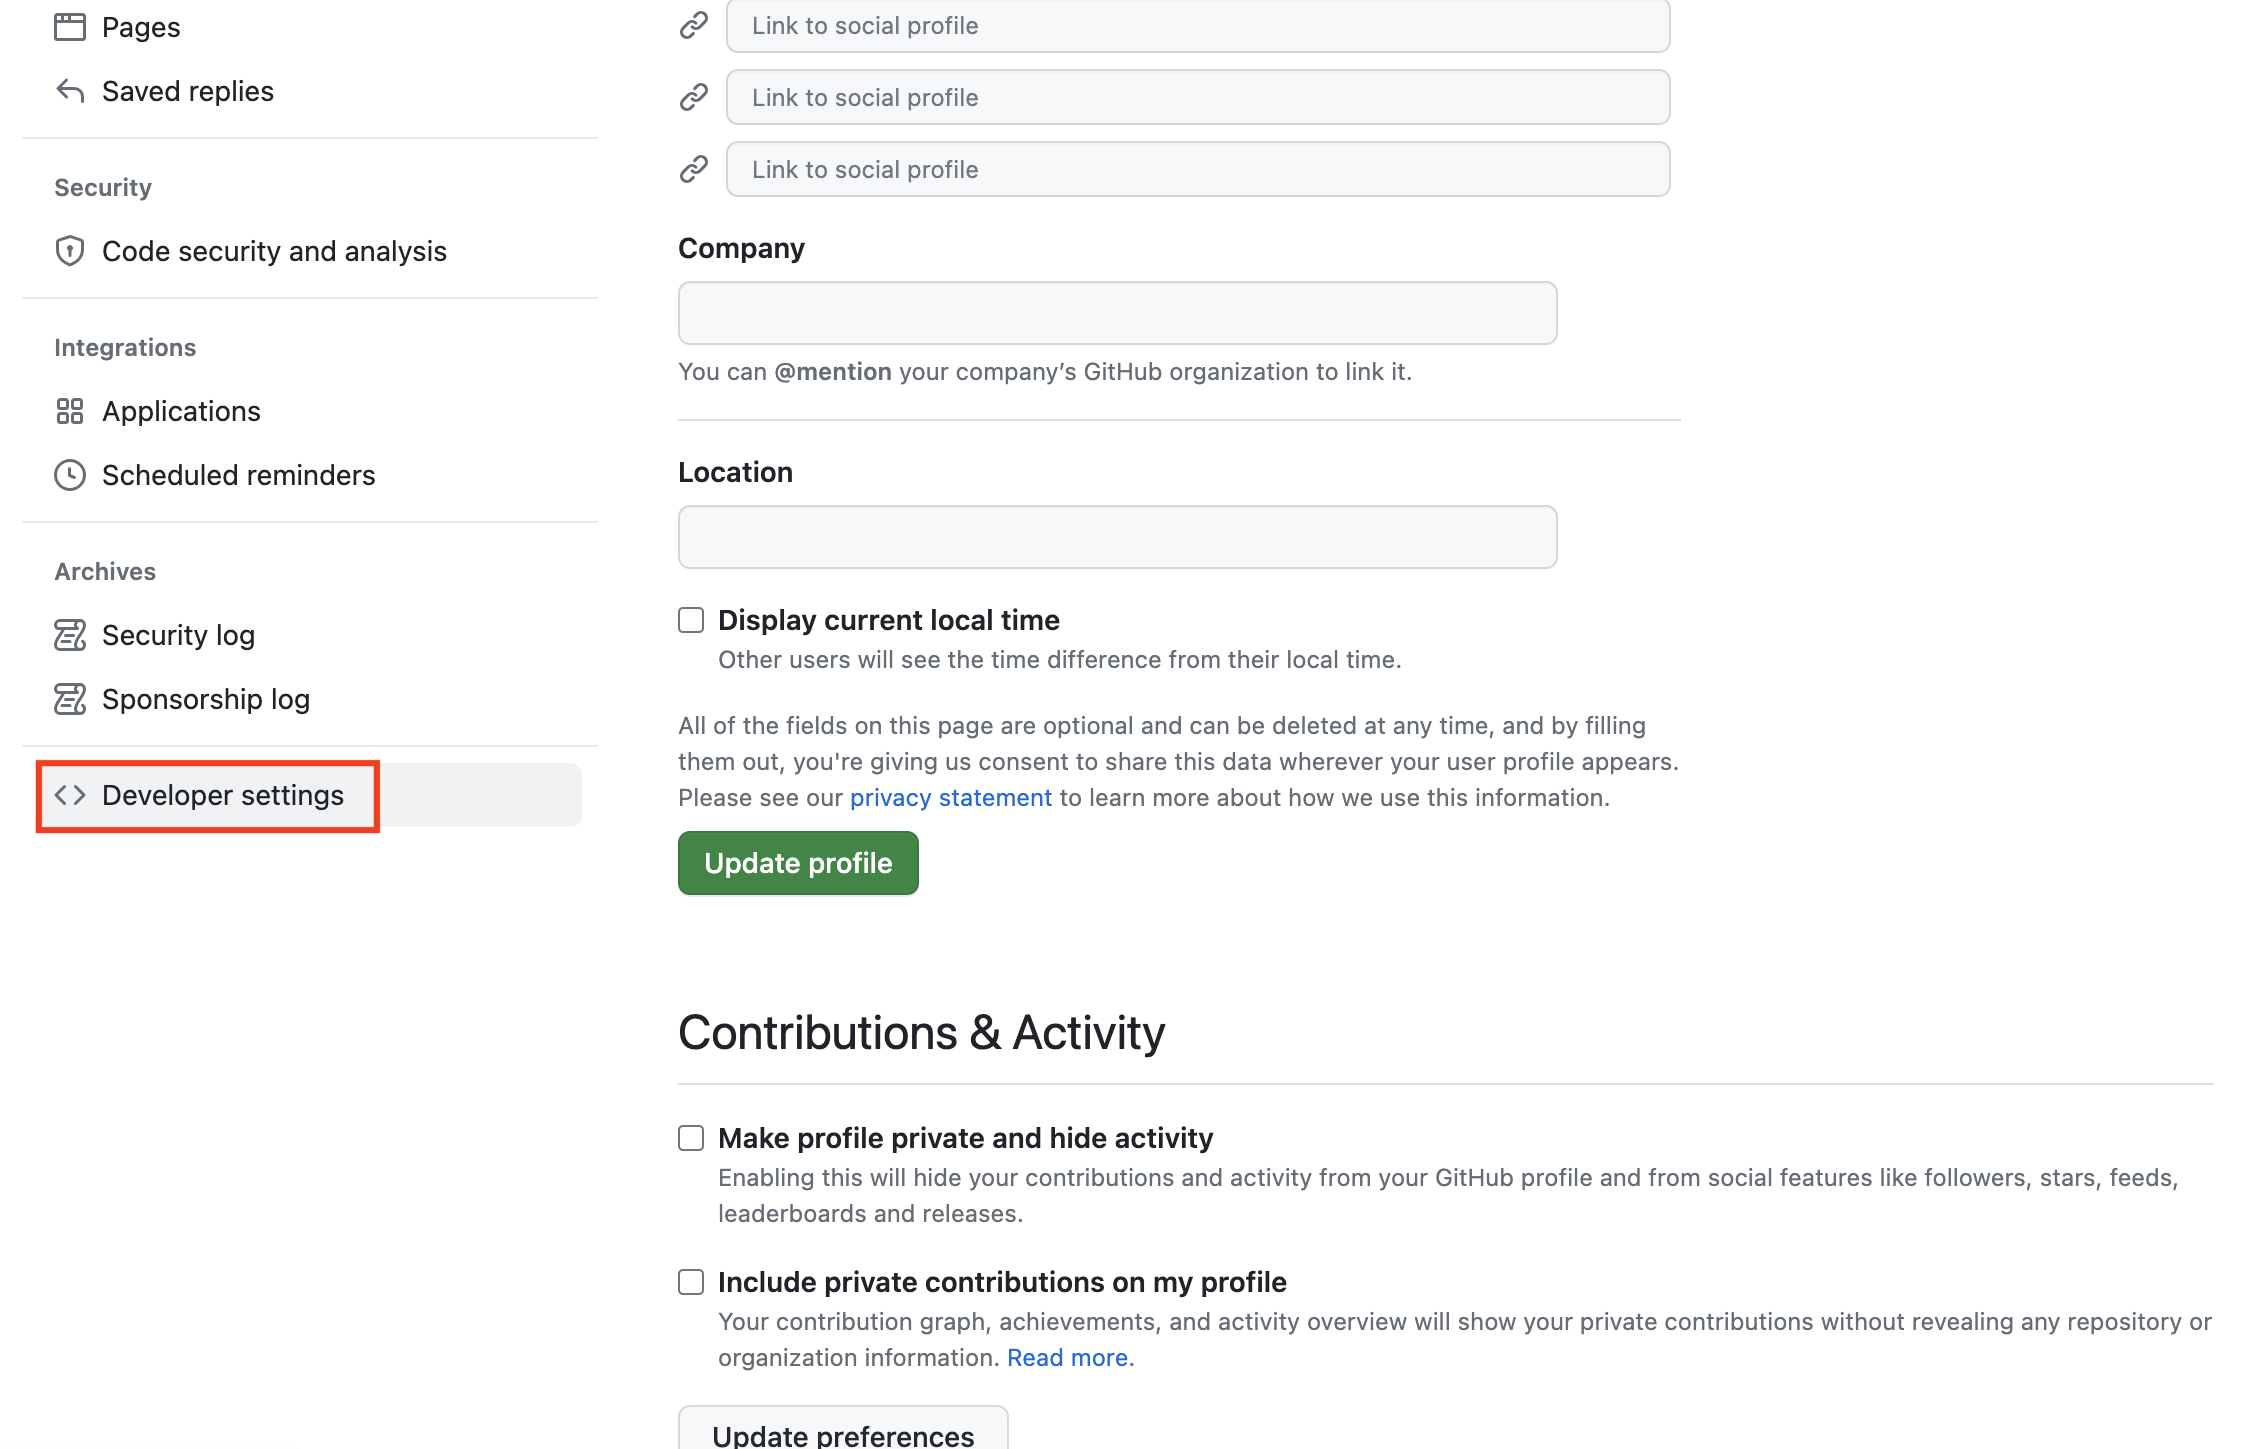
Task: Follow the privacy statement link
Action: coord(950,798)
